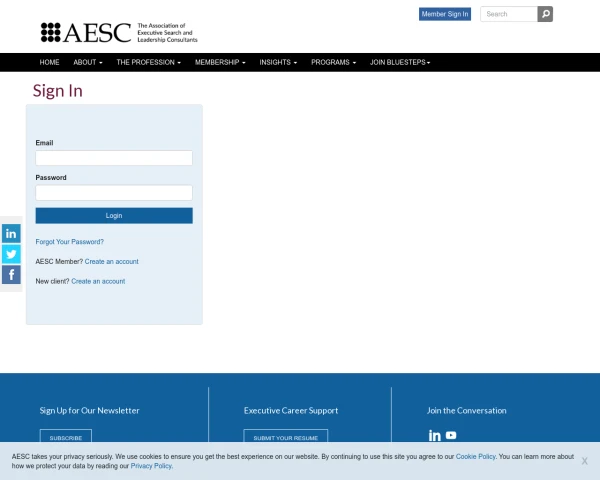Expand the ABOUT dropdown menu
The image size is (600, 480).
coord(88,62)
